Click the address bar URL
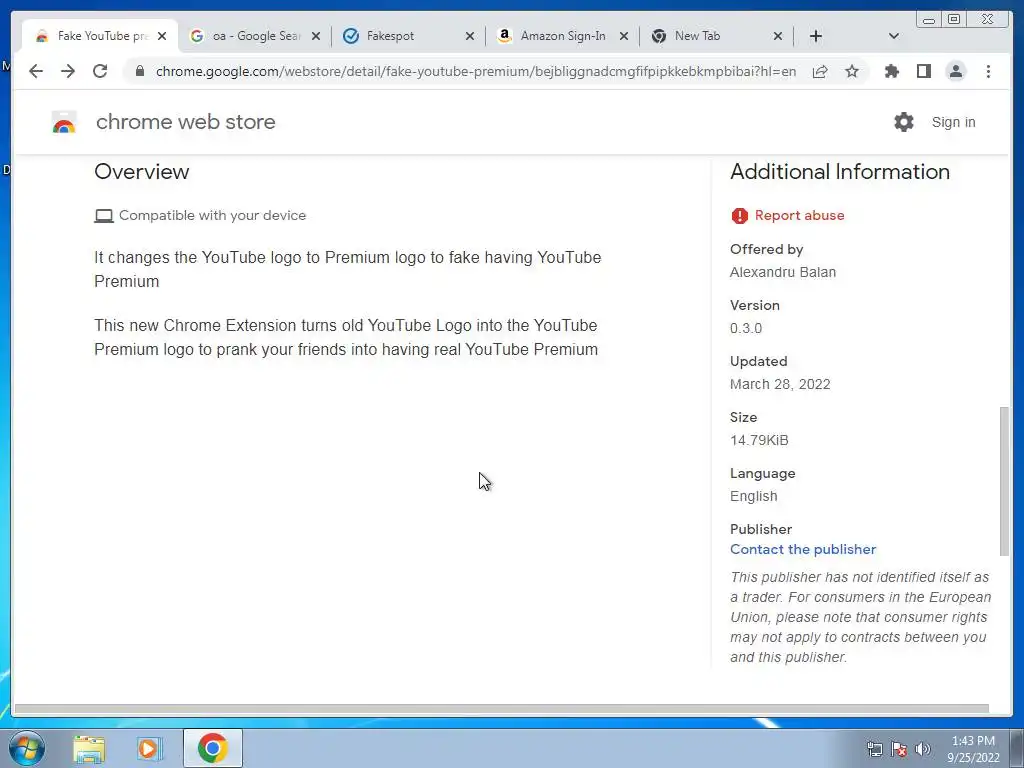 [475, 71]
